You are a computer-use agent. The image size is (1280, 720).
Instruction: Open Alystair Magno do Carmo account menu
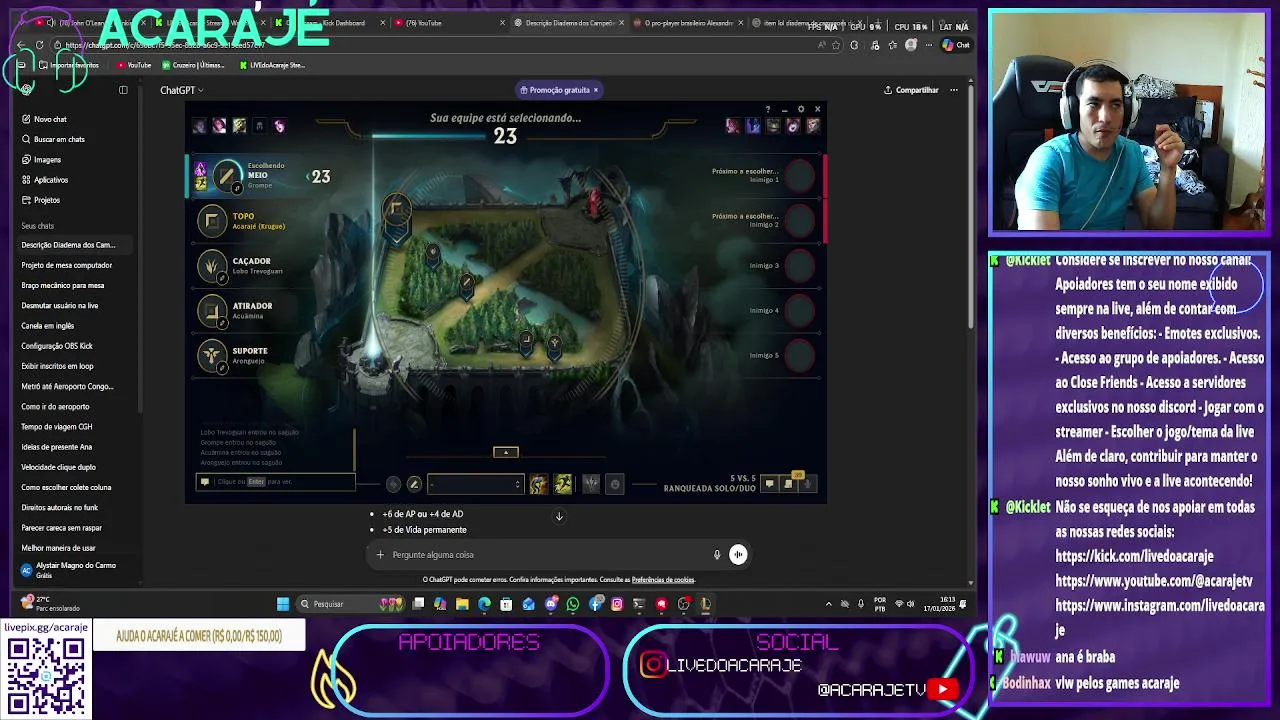point(70,570)
